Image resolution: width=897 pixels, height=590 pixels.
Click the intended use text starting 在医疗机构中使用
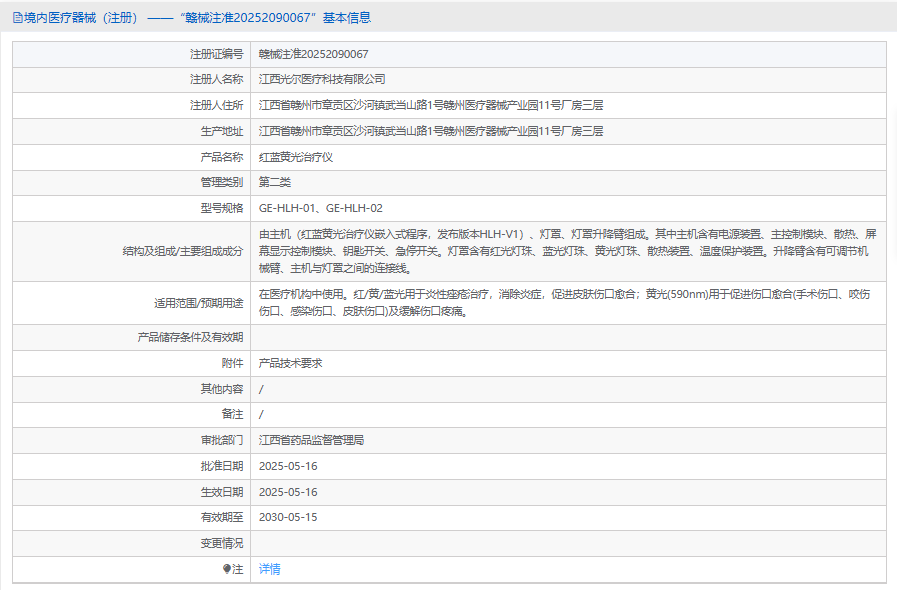tap(564, 303)
